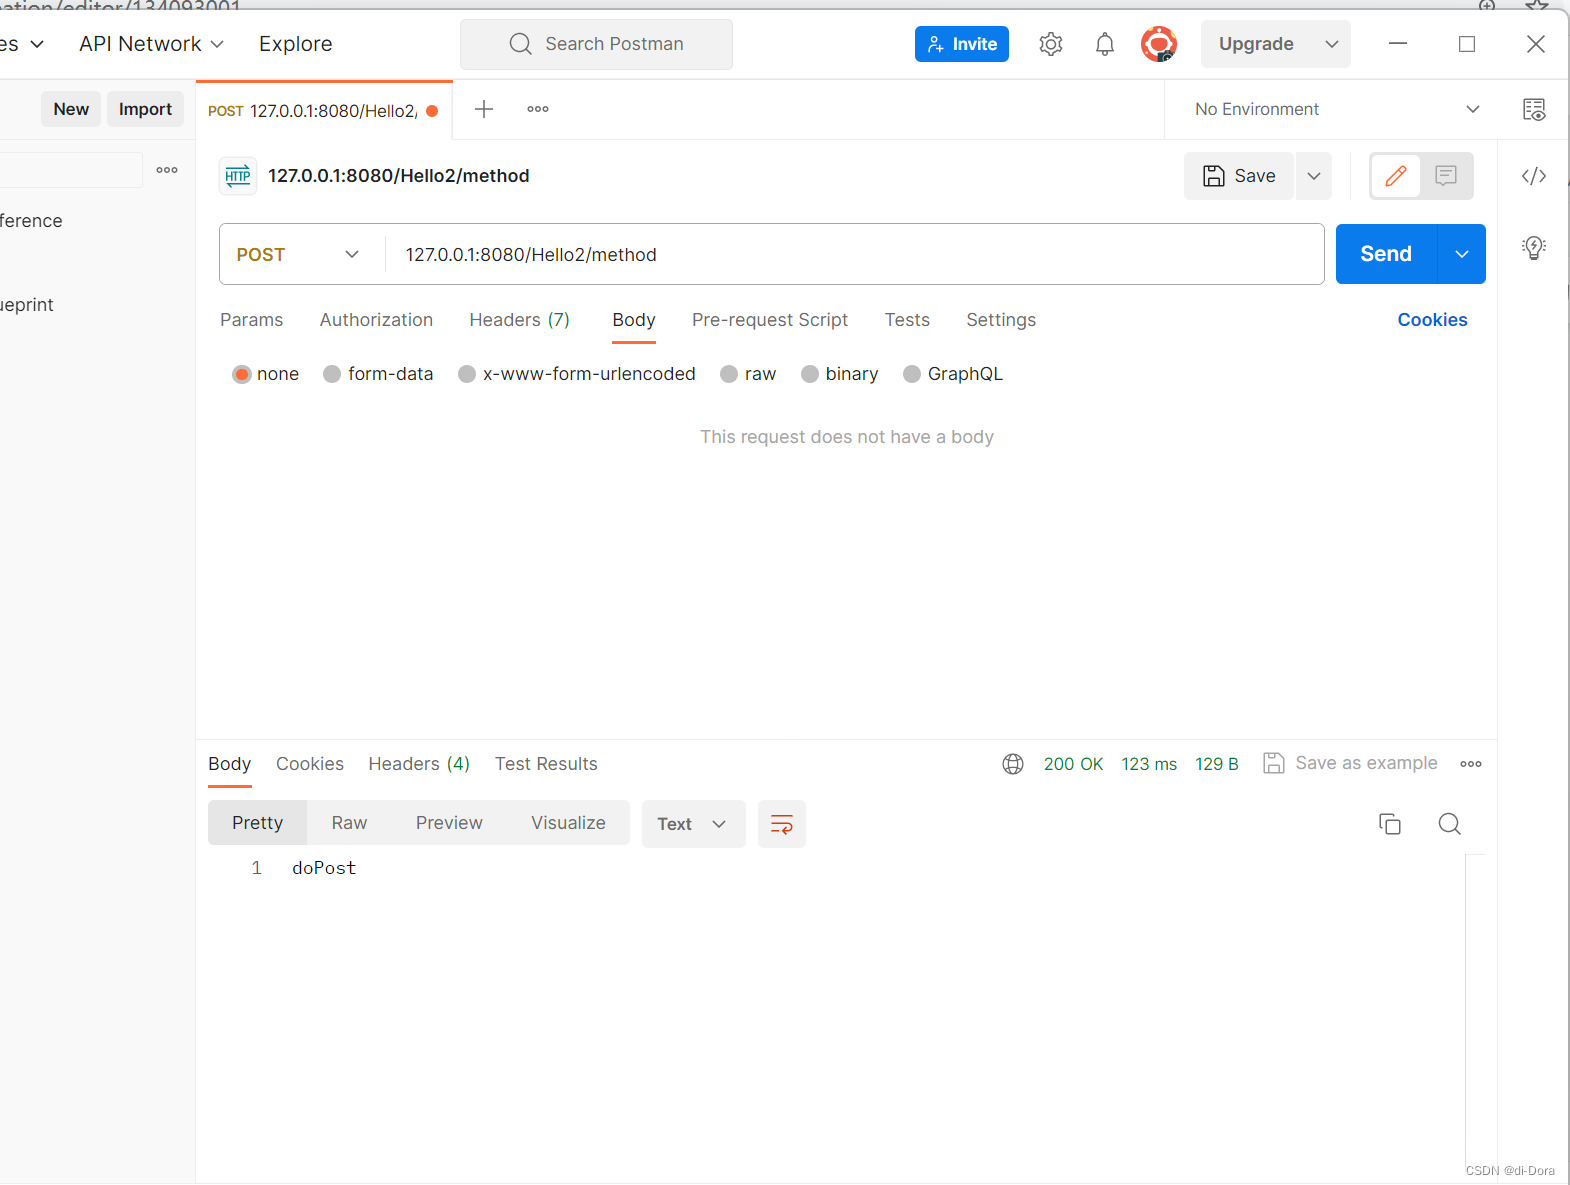Open the code snippet icon

click(x=1533, y=176)
